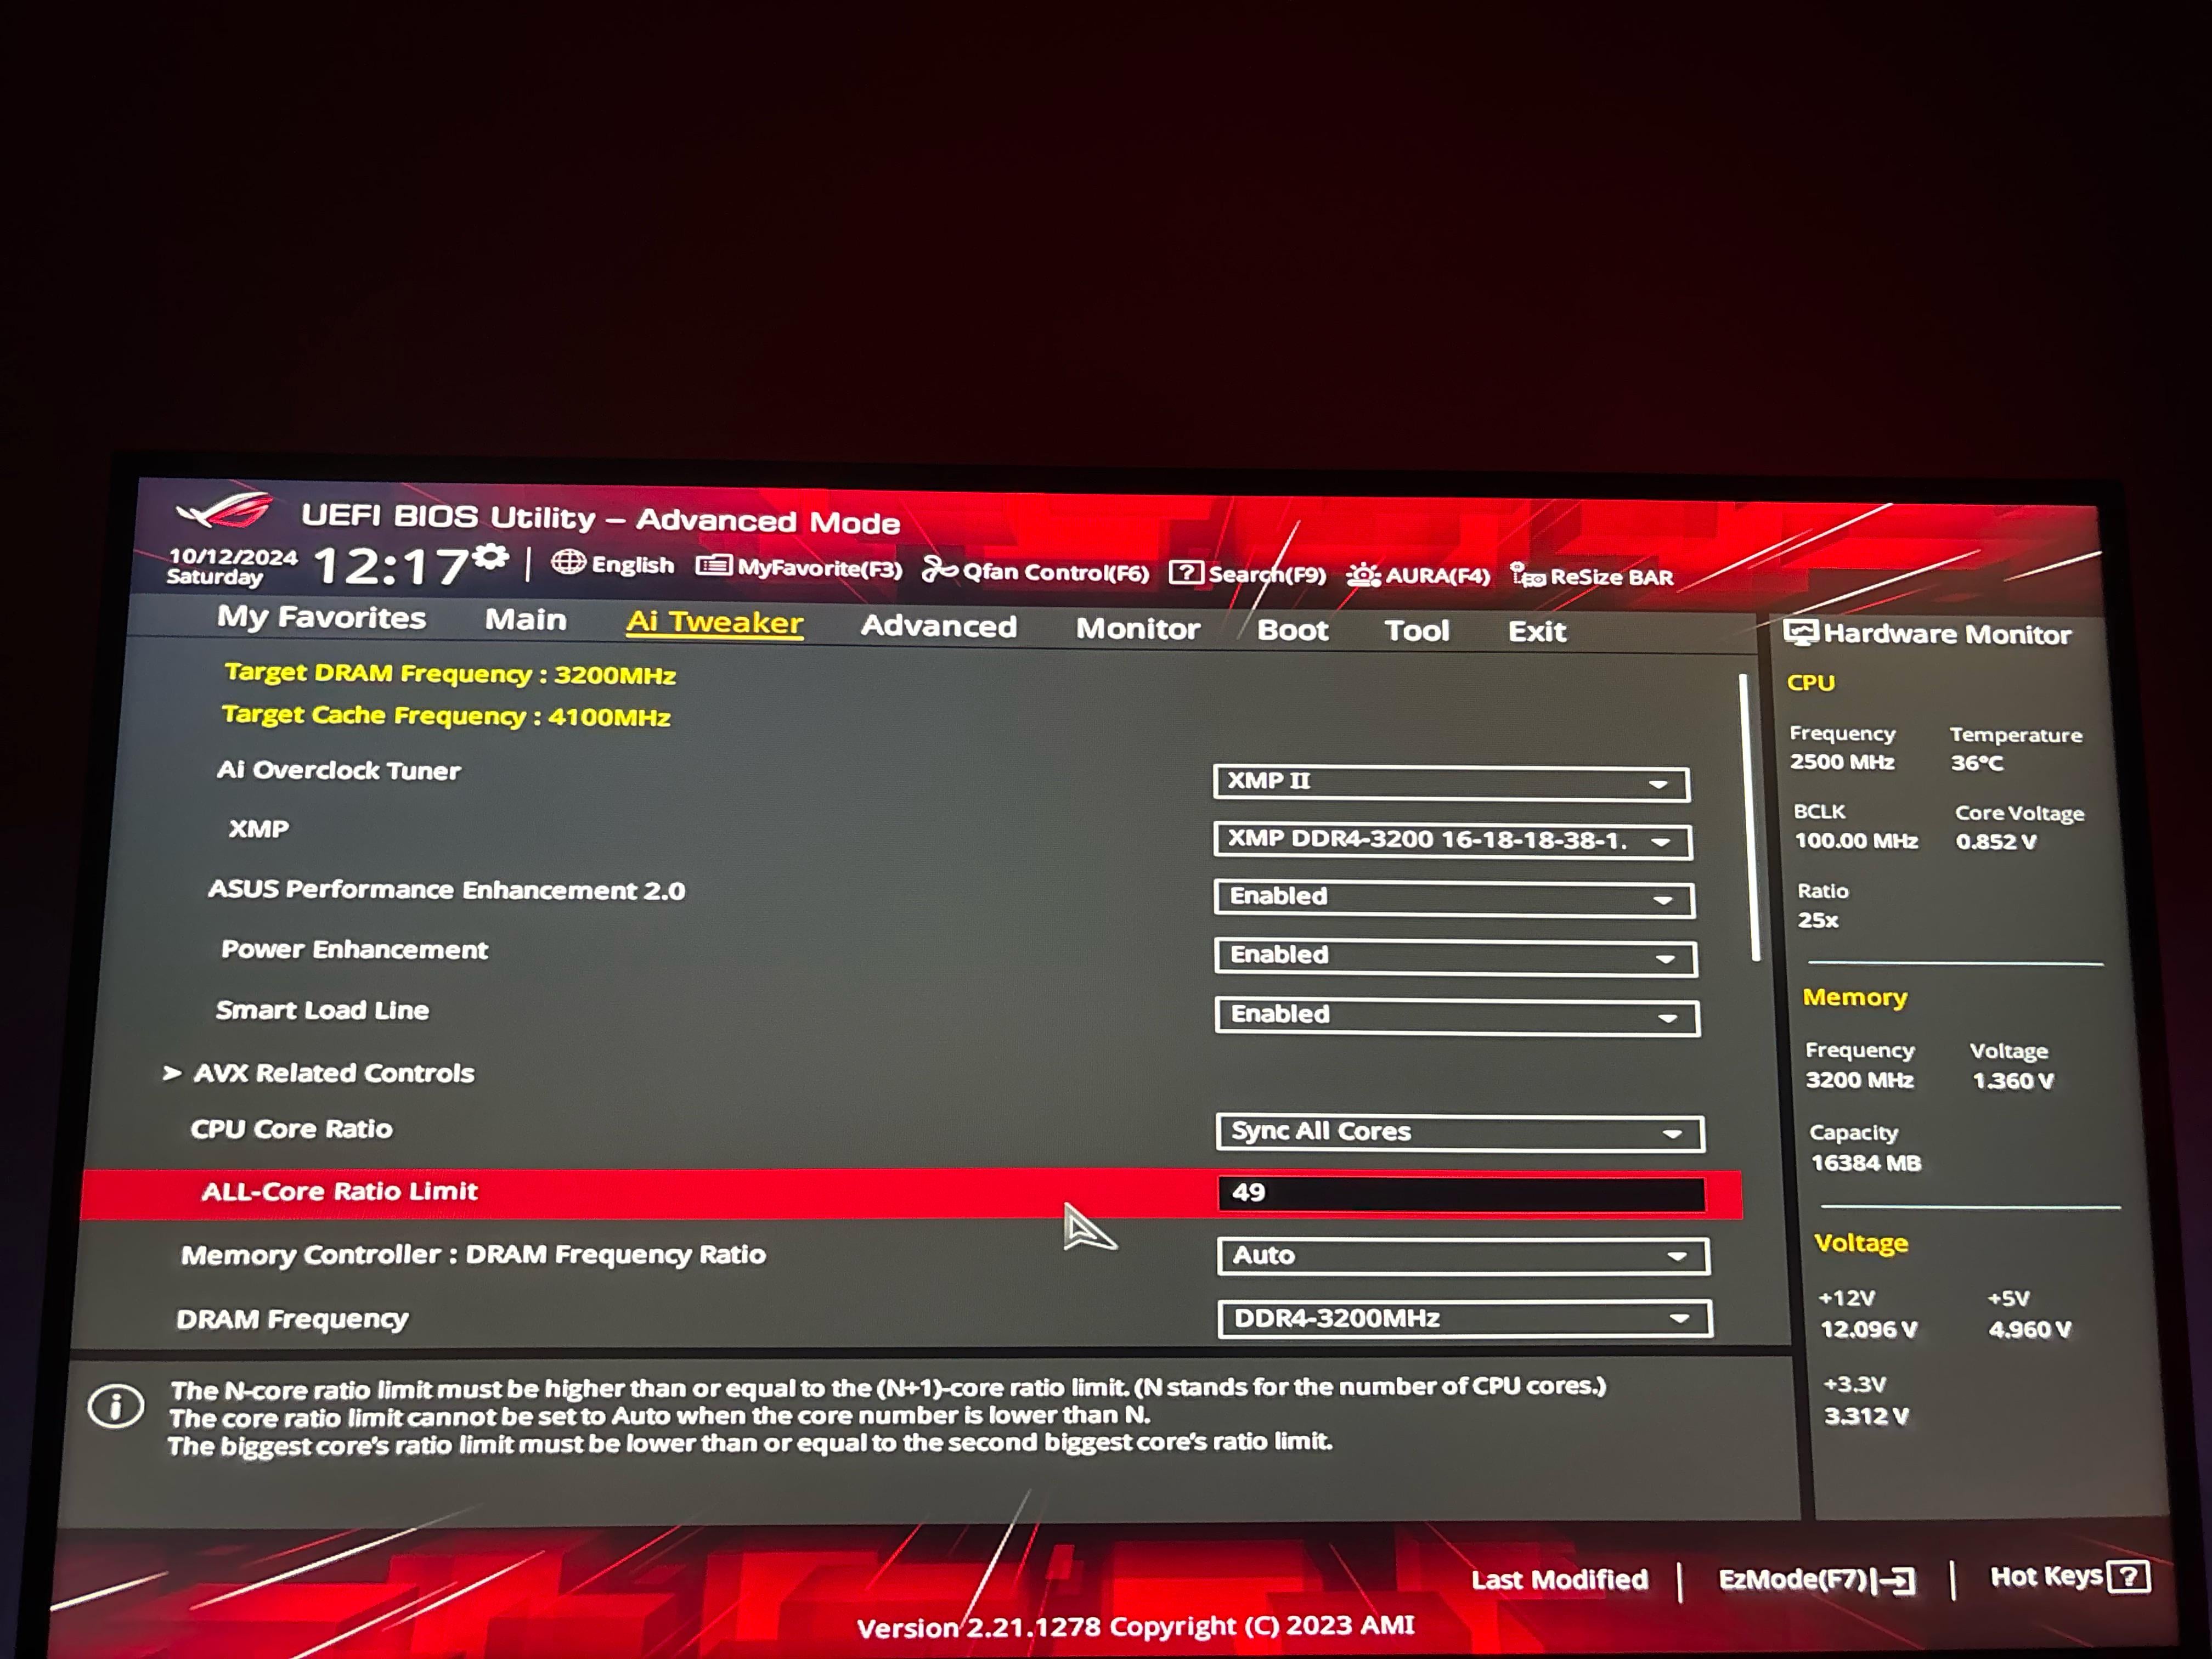Click the ReSize BAR button
The width and height of the screenshot is (2212, 1659).
click(1592, 576)
